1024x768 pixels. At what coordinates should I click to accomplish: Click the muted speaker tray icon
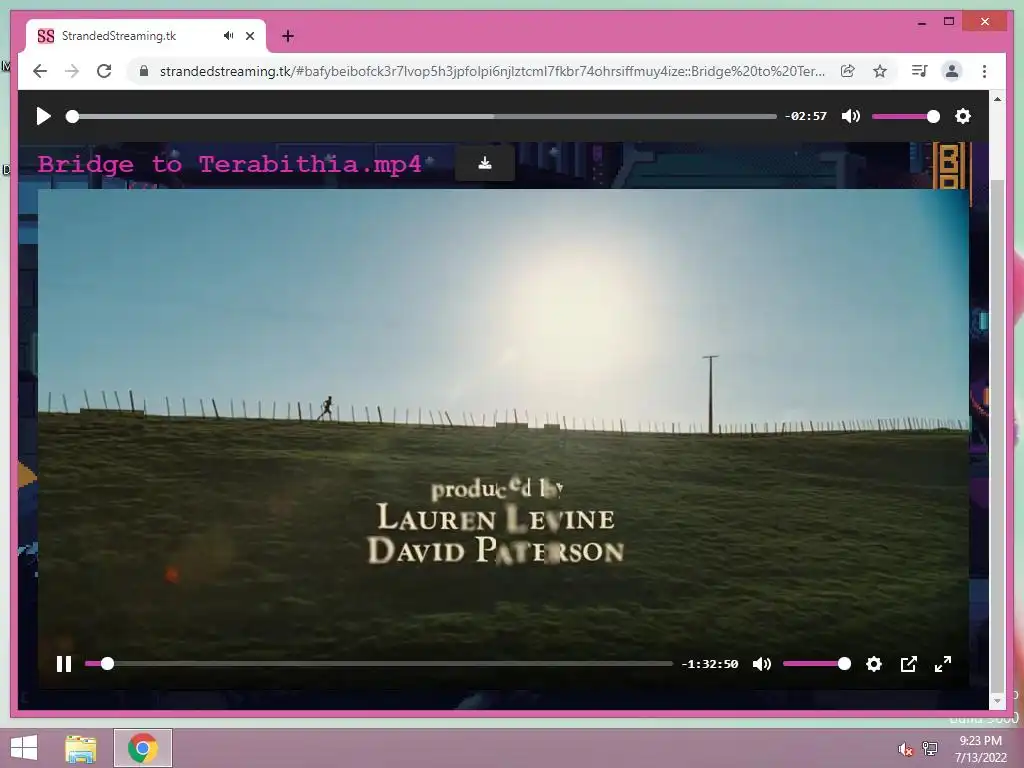pos(905,749)
